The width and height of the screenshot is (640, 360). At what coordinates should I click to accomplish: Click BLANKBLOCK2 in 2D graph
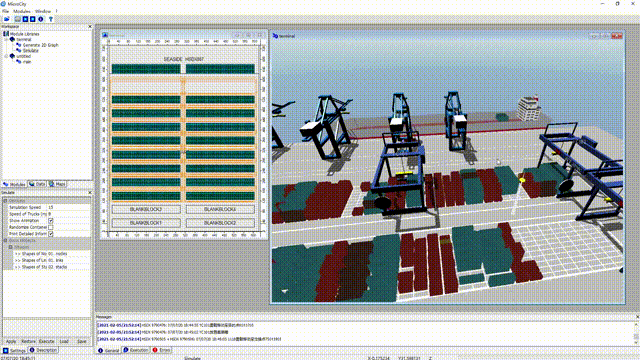coord(220,223)
